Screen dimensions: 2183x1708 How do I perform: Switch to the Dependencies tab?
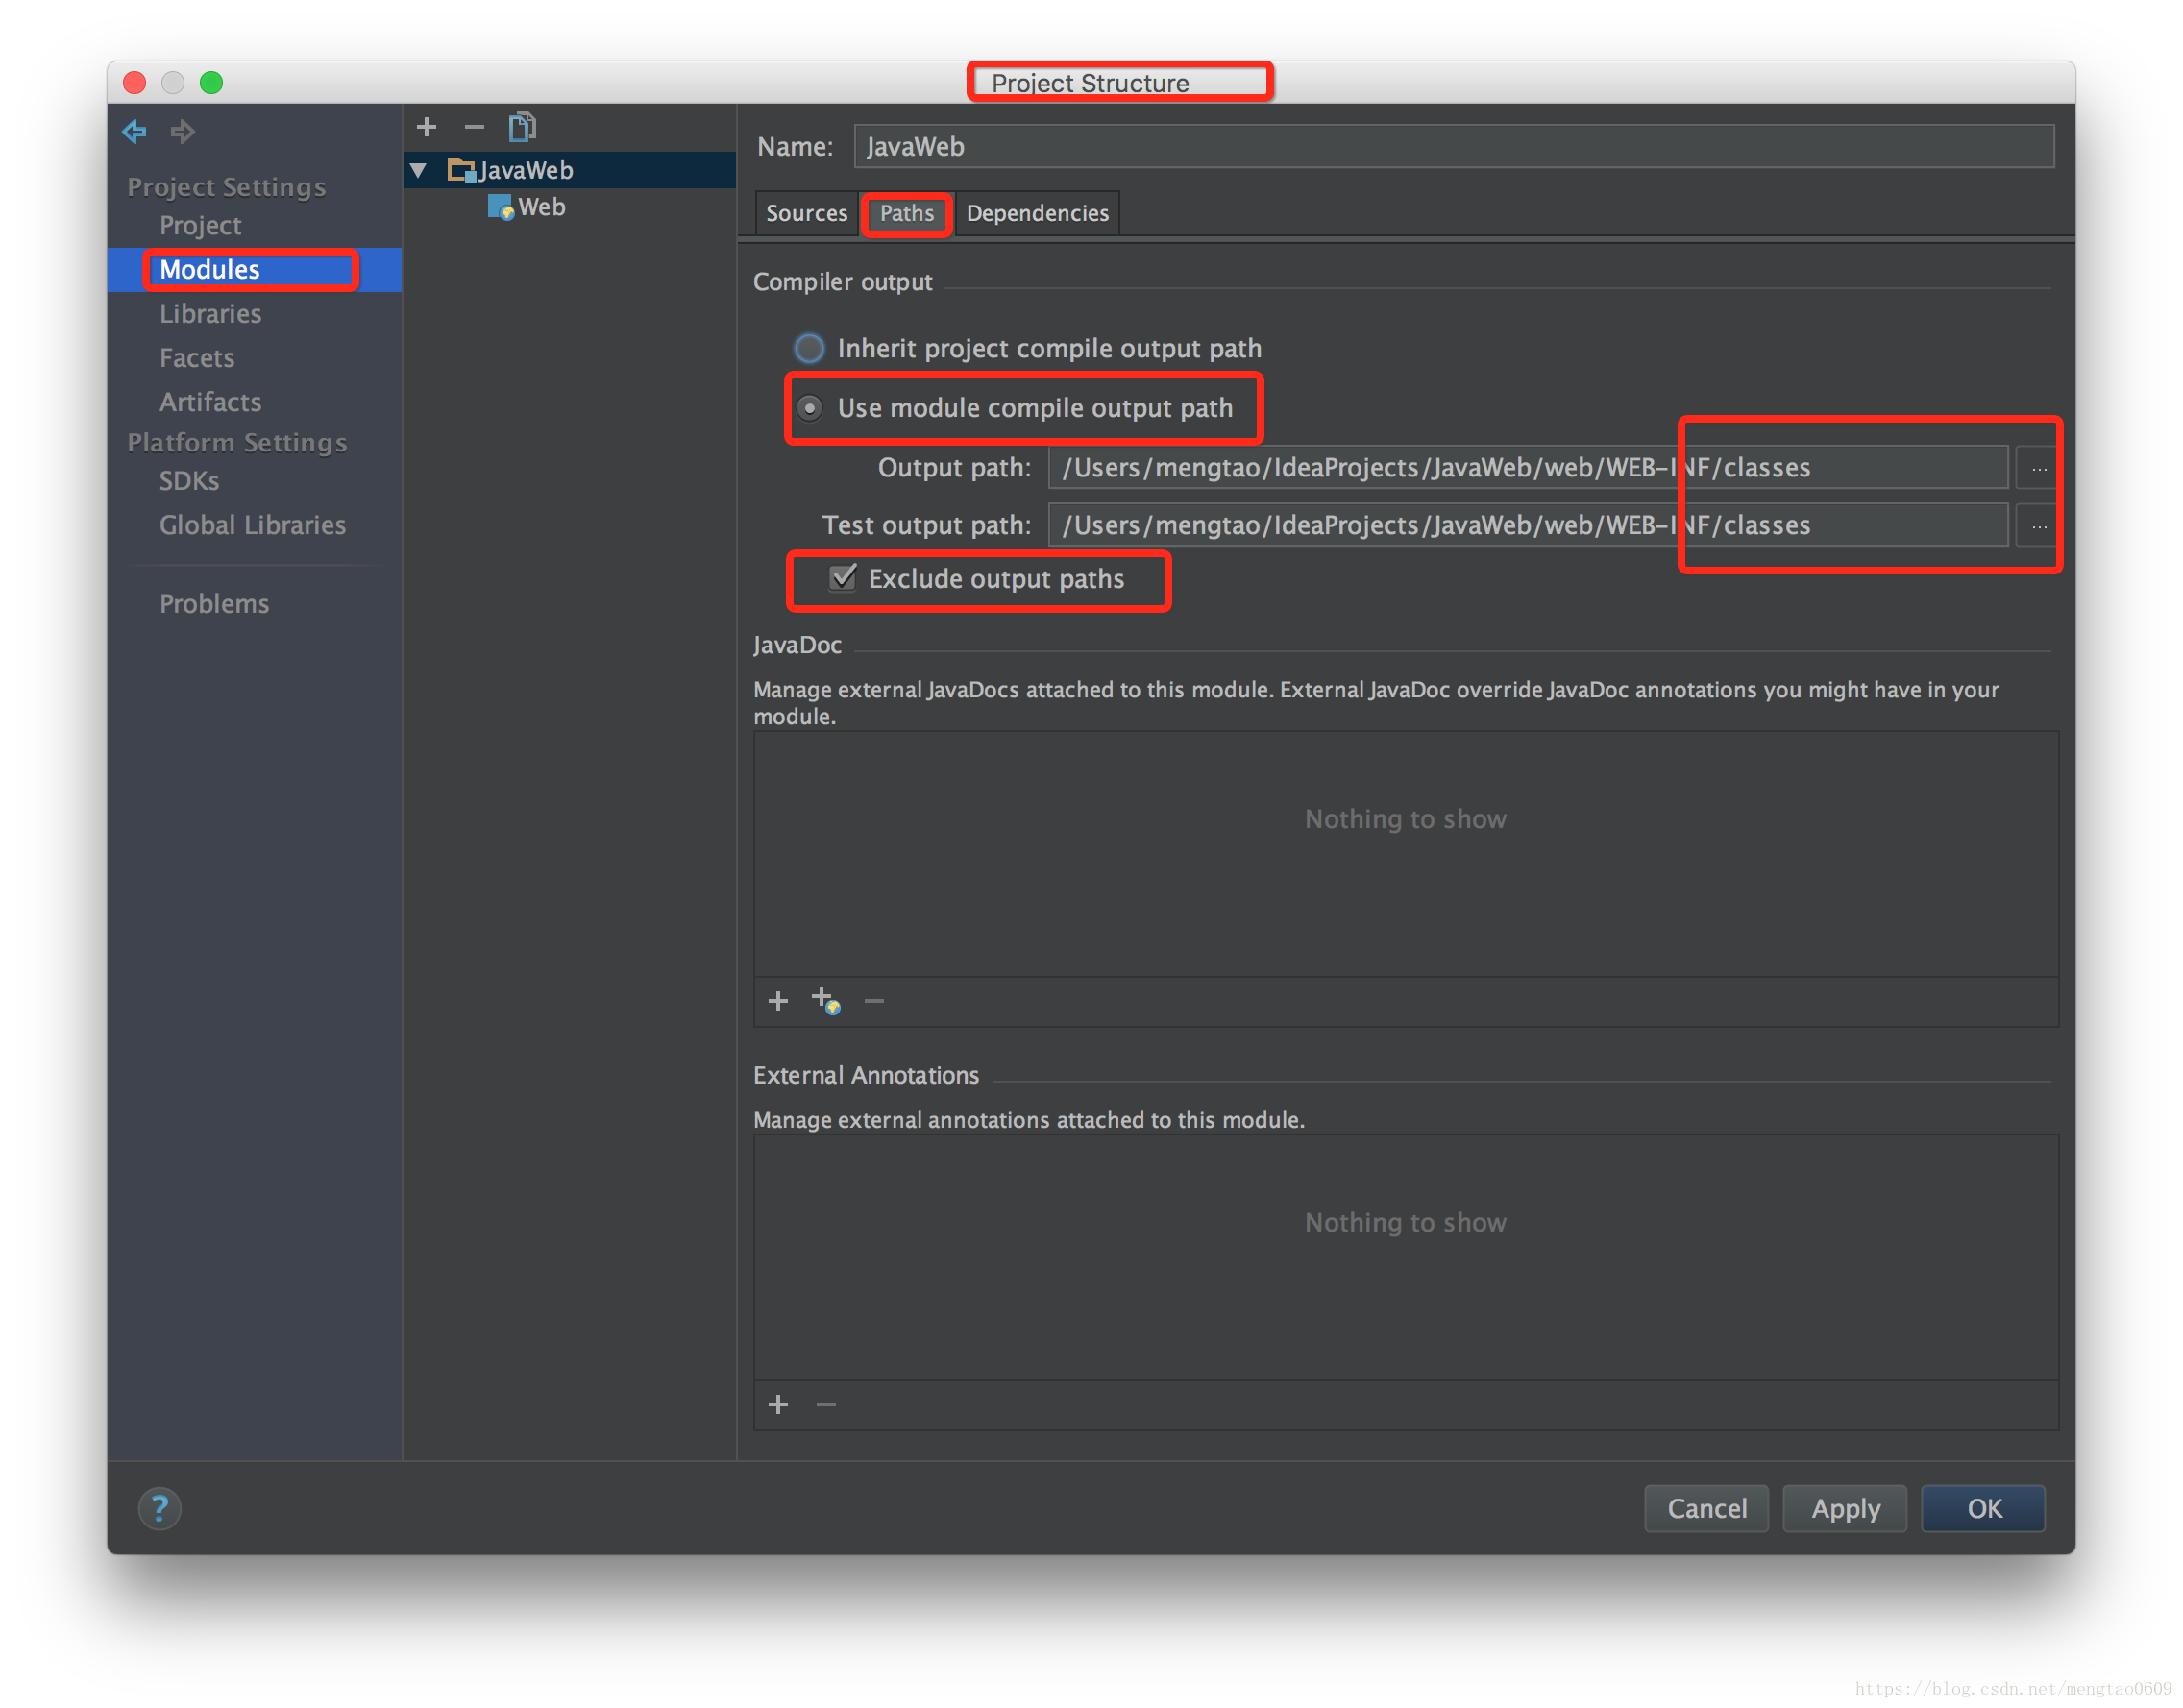(x=1037, y=213)
